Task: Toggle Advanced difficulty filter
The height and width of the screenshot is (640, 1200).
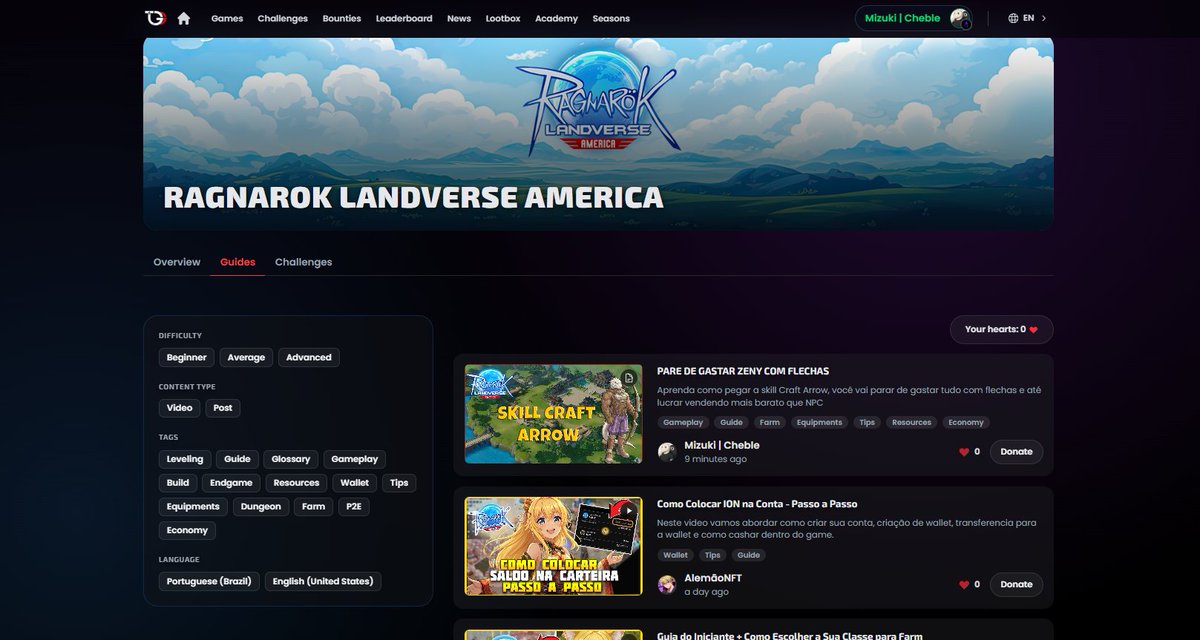Action: point(309,357)
